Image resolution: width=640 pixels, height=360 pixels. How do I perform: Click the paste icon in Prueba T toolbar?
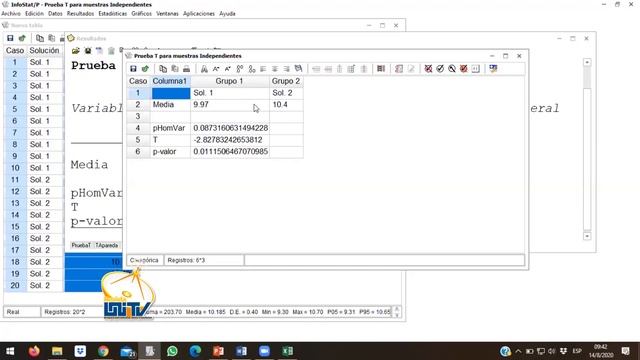point(175,69)
